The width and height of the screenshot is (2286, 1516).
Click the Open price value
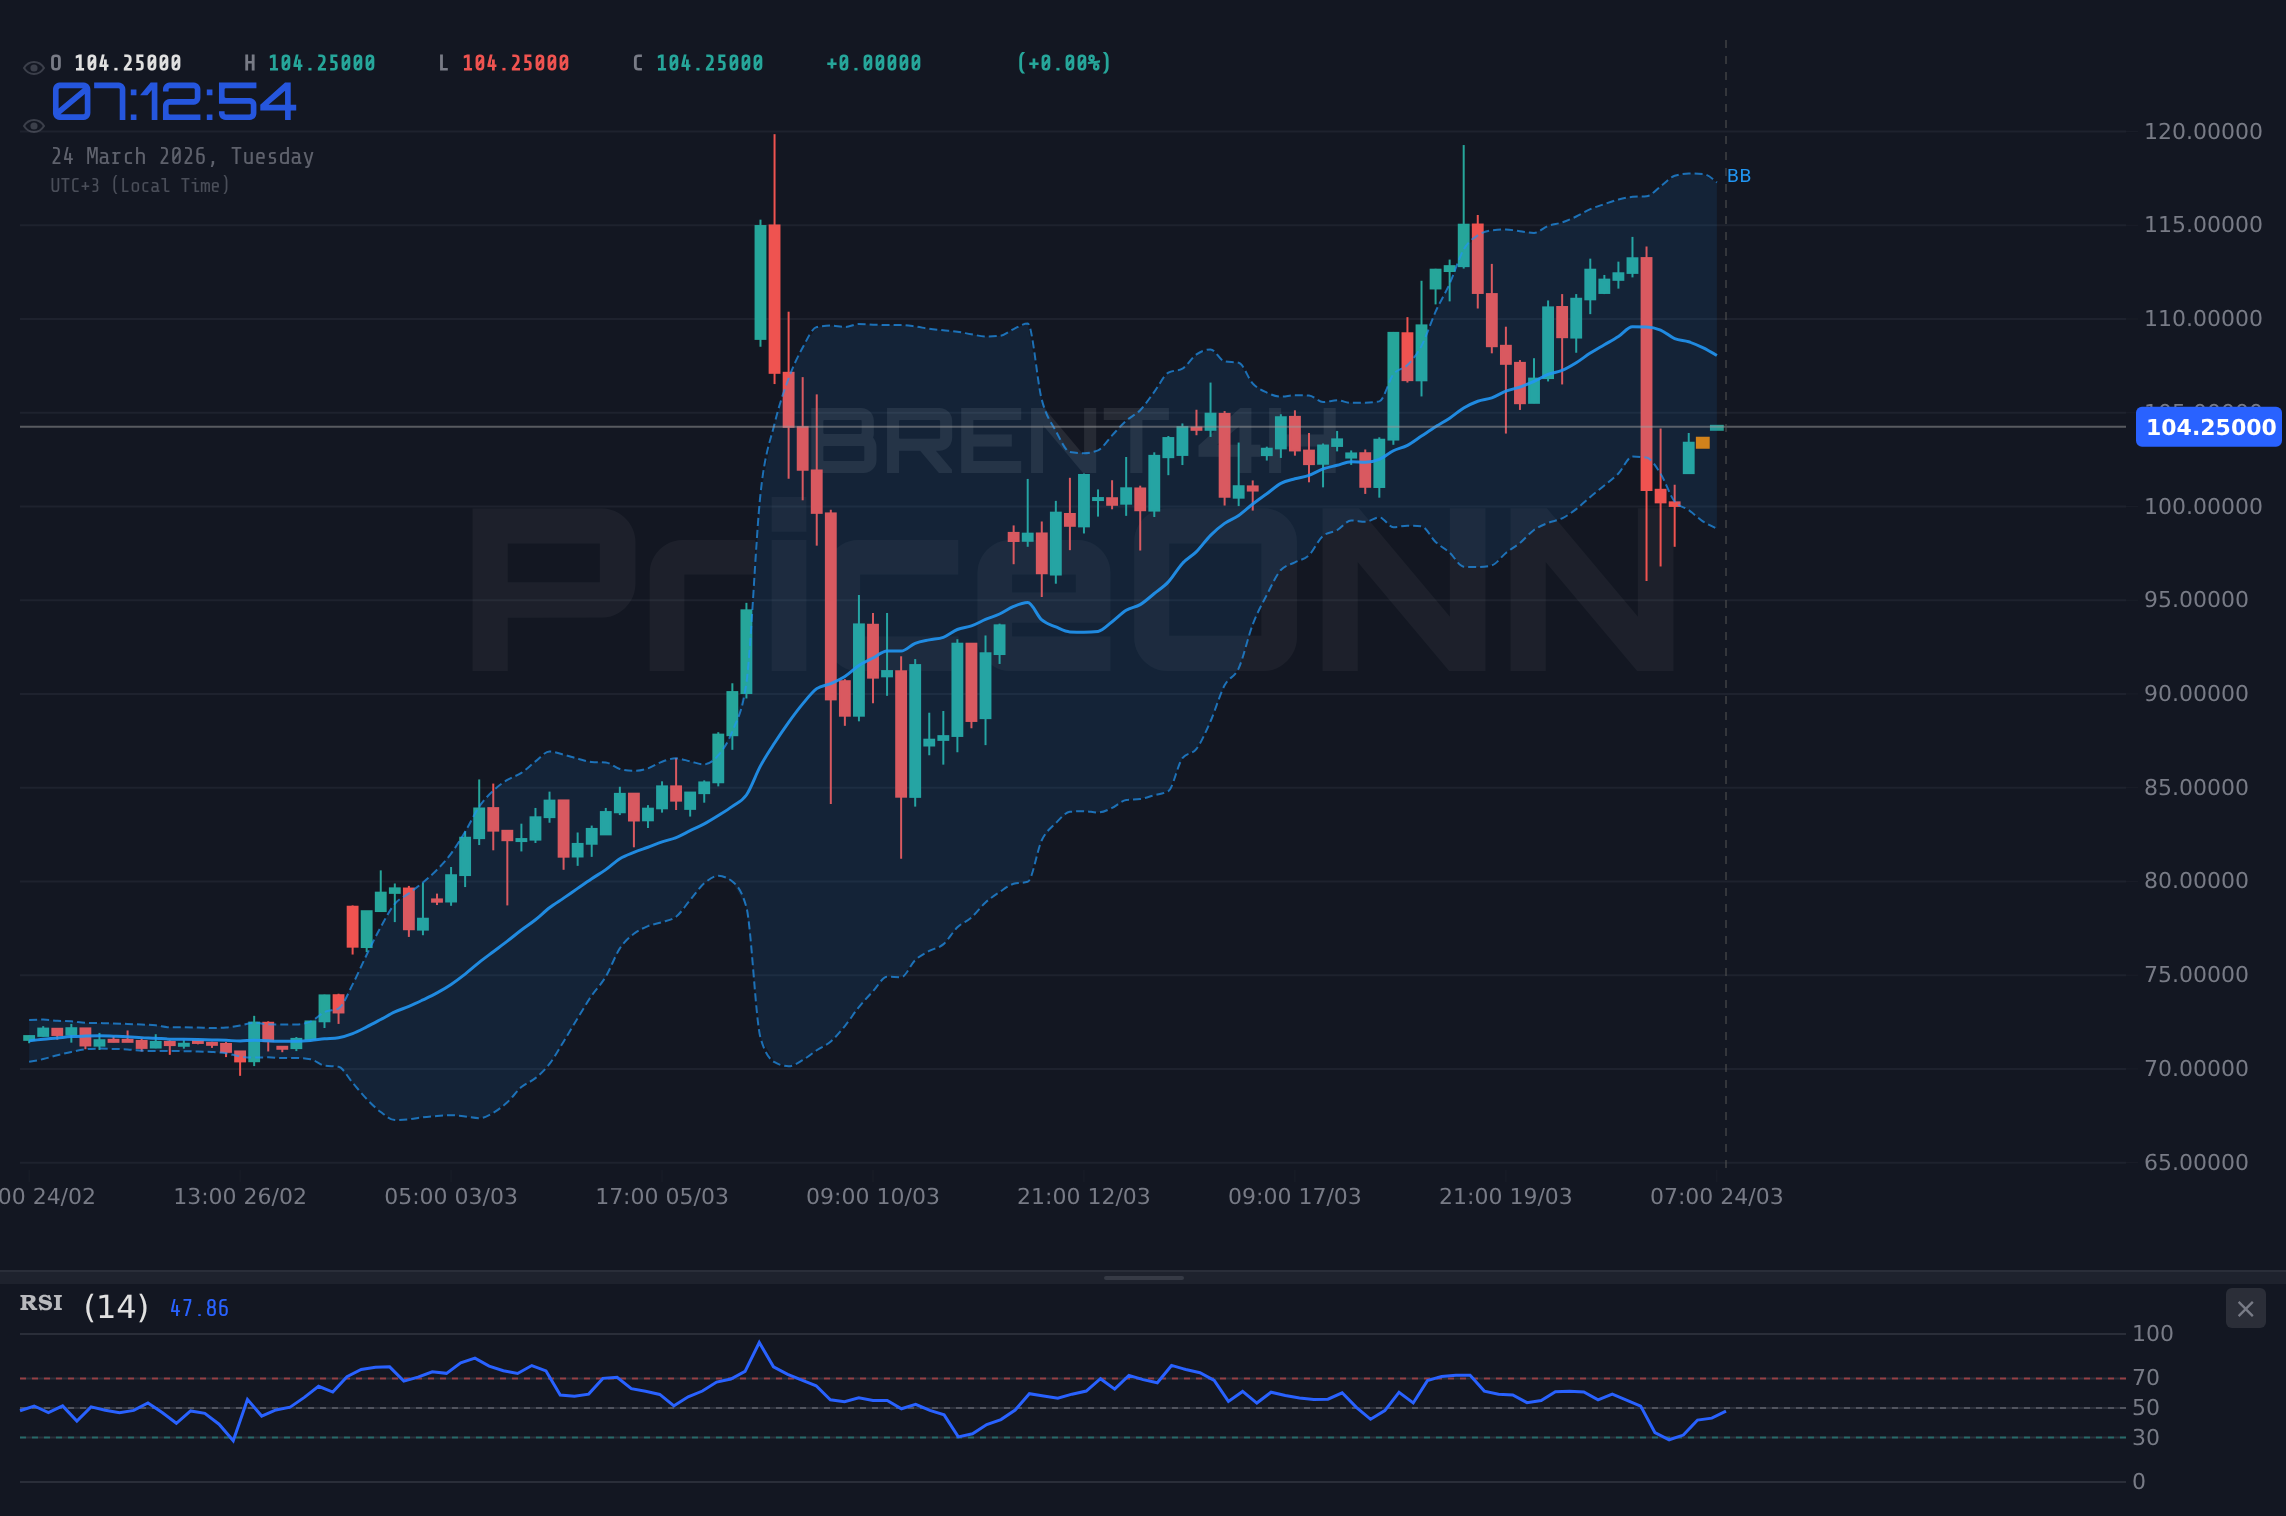[x=128, y=62]
